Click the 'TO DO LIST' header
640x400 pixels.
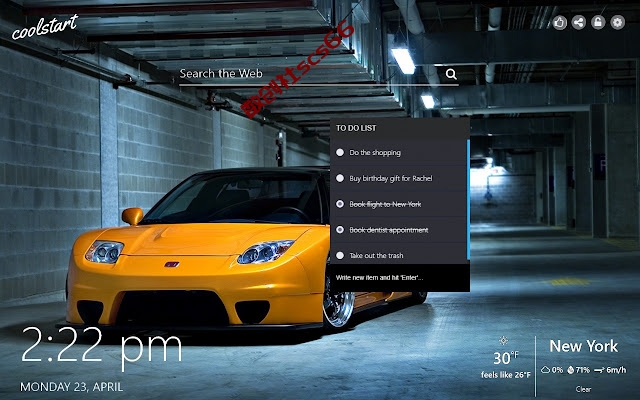(x=356, y=128)
